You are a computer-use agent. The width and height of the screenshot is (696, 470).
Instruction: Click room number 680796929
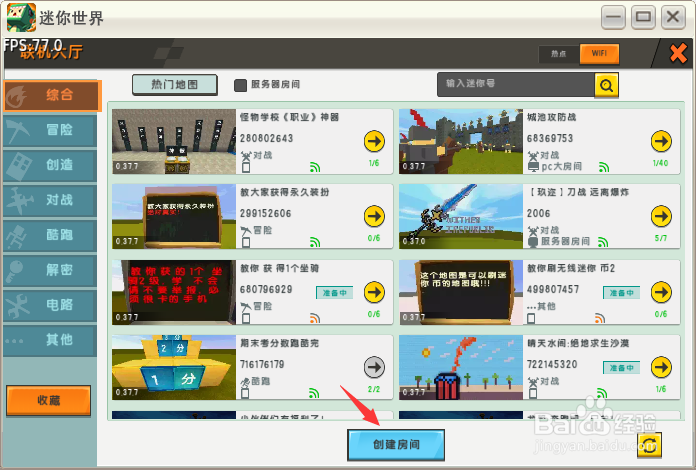(x=266, y=289)
